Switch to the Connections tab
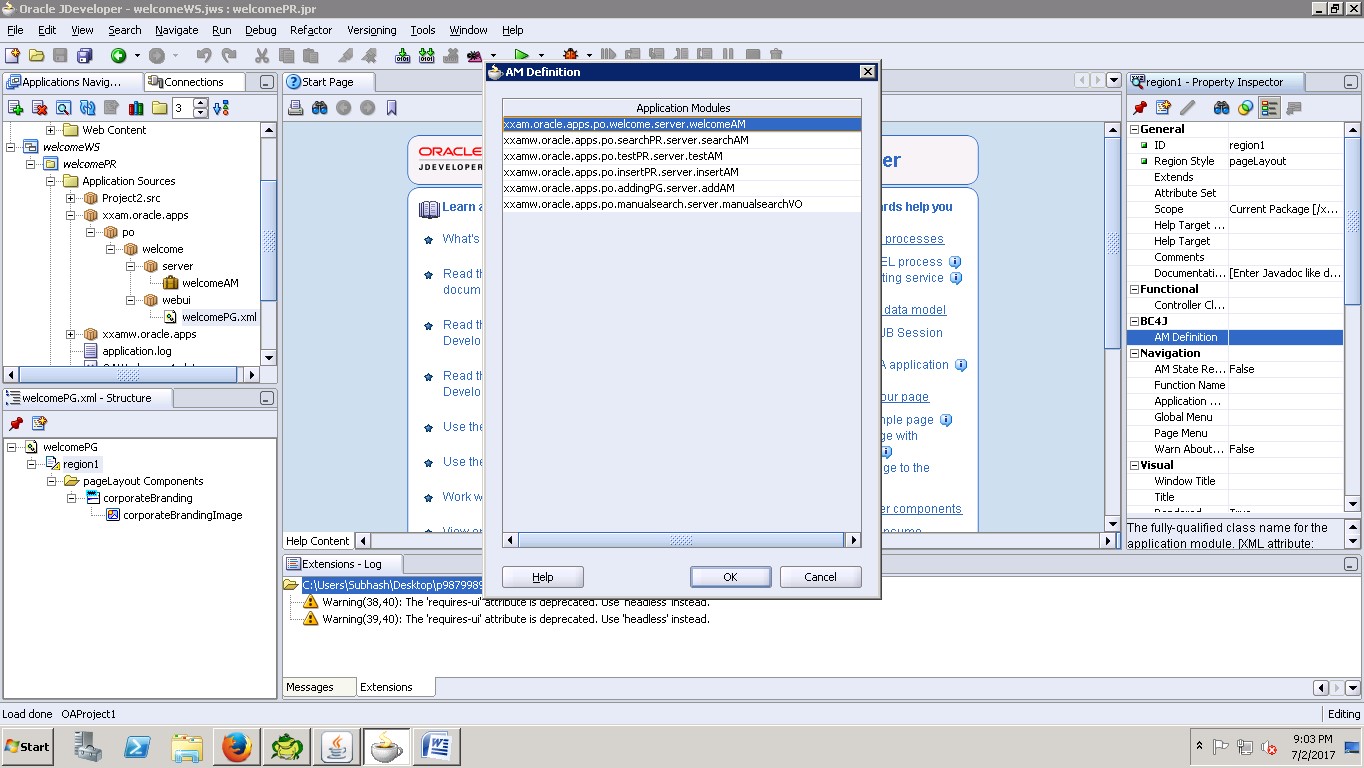The height and width of the screenshot is (768, 1364). (195, 81)
